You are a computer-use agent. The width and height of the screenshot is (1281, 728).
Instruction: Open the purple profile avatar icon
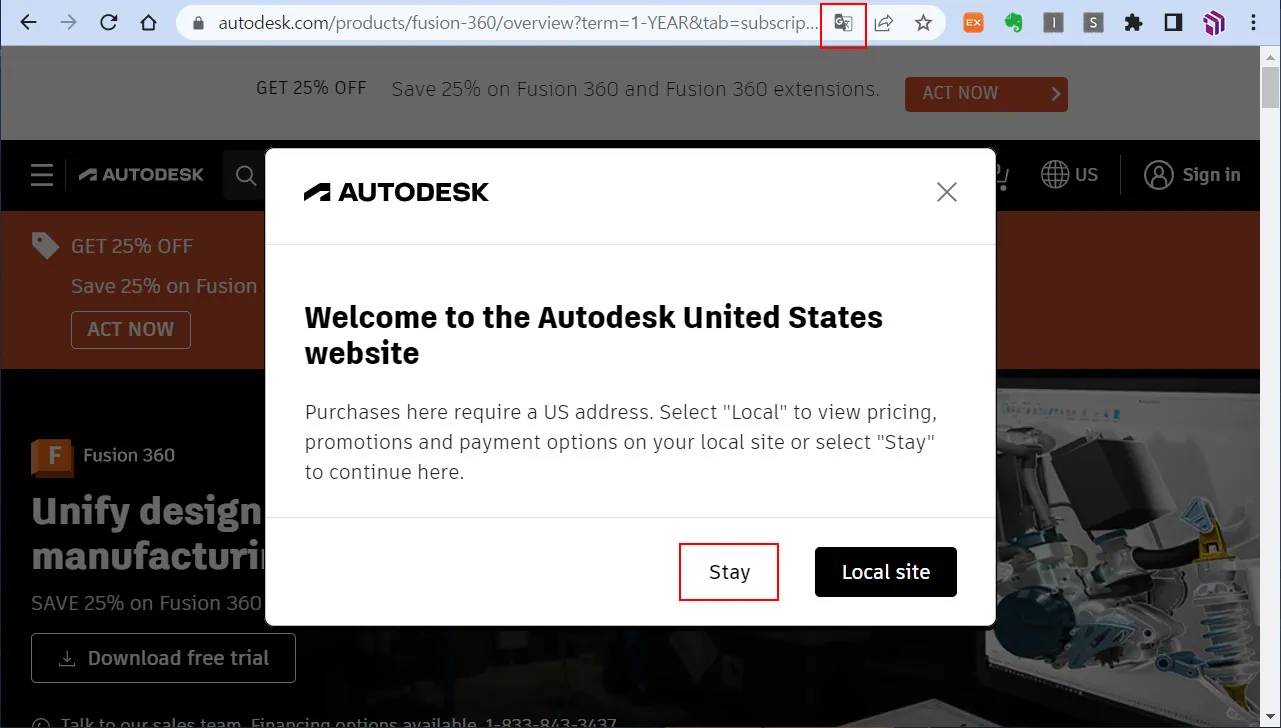[x=1214, y=23]
